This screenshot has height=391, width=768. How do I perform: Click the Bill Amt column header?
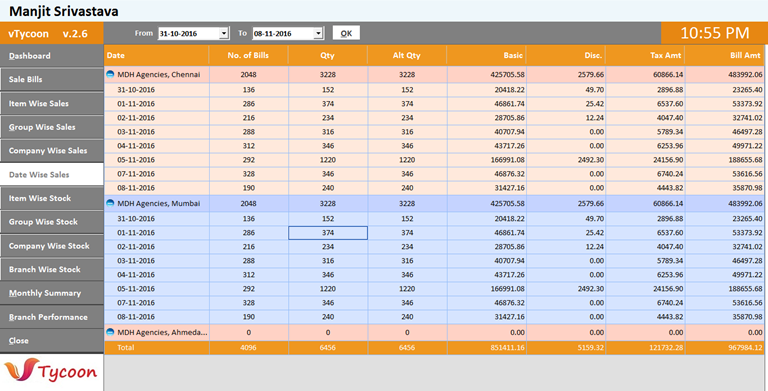click(724, 56)
